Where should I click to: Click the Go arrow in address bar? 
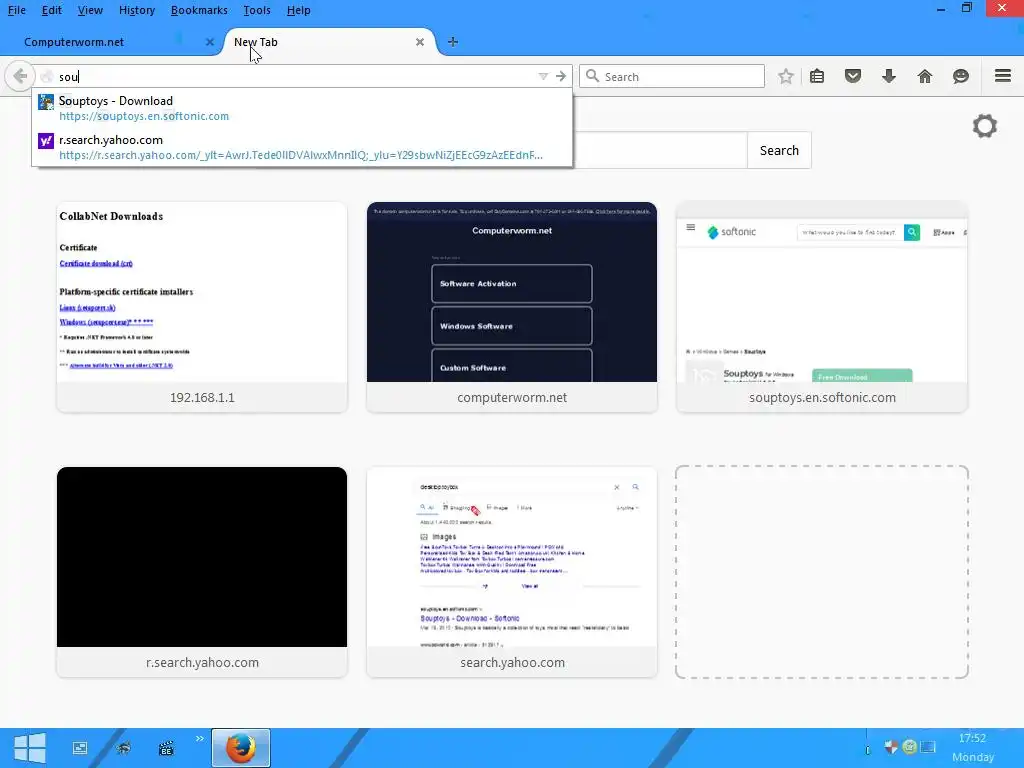(x=561, y=76)
